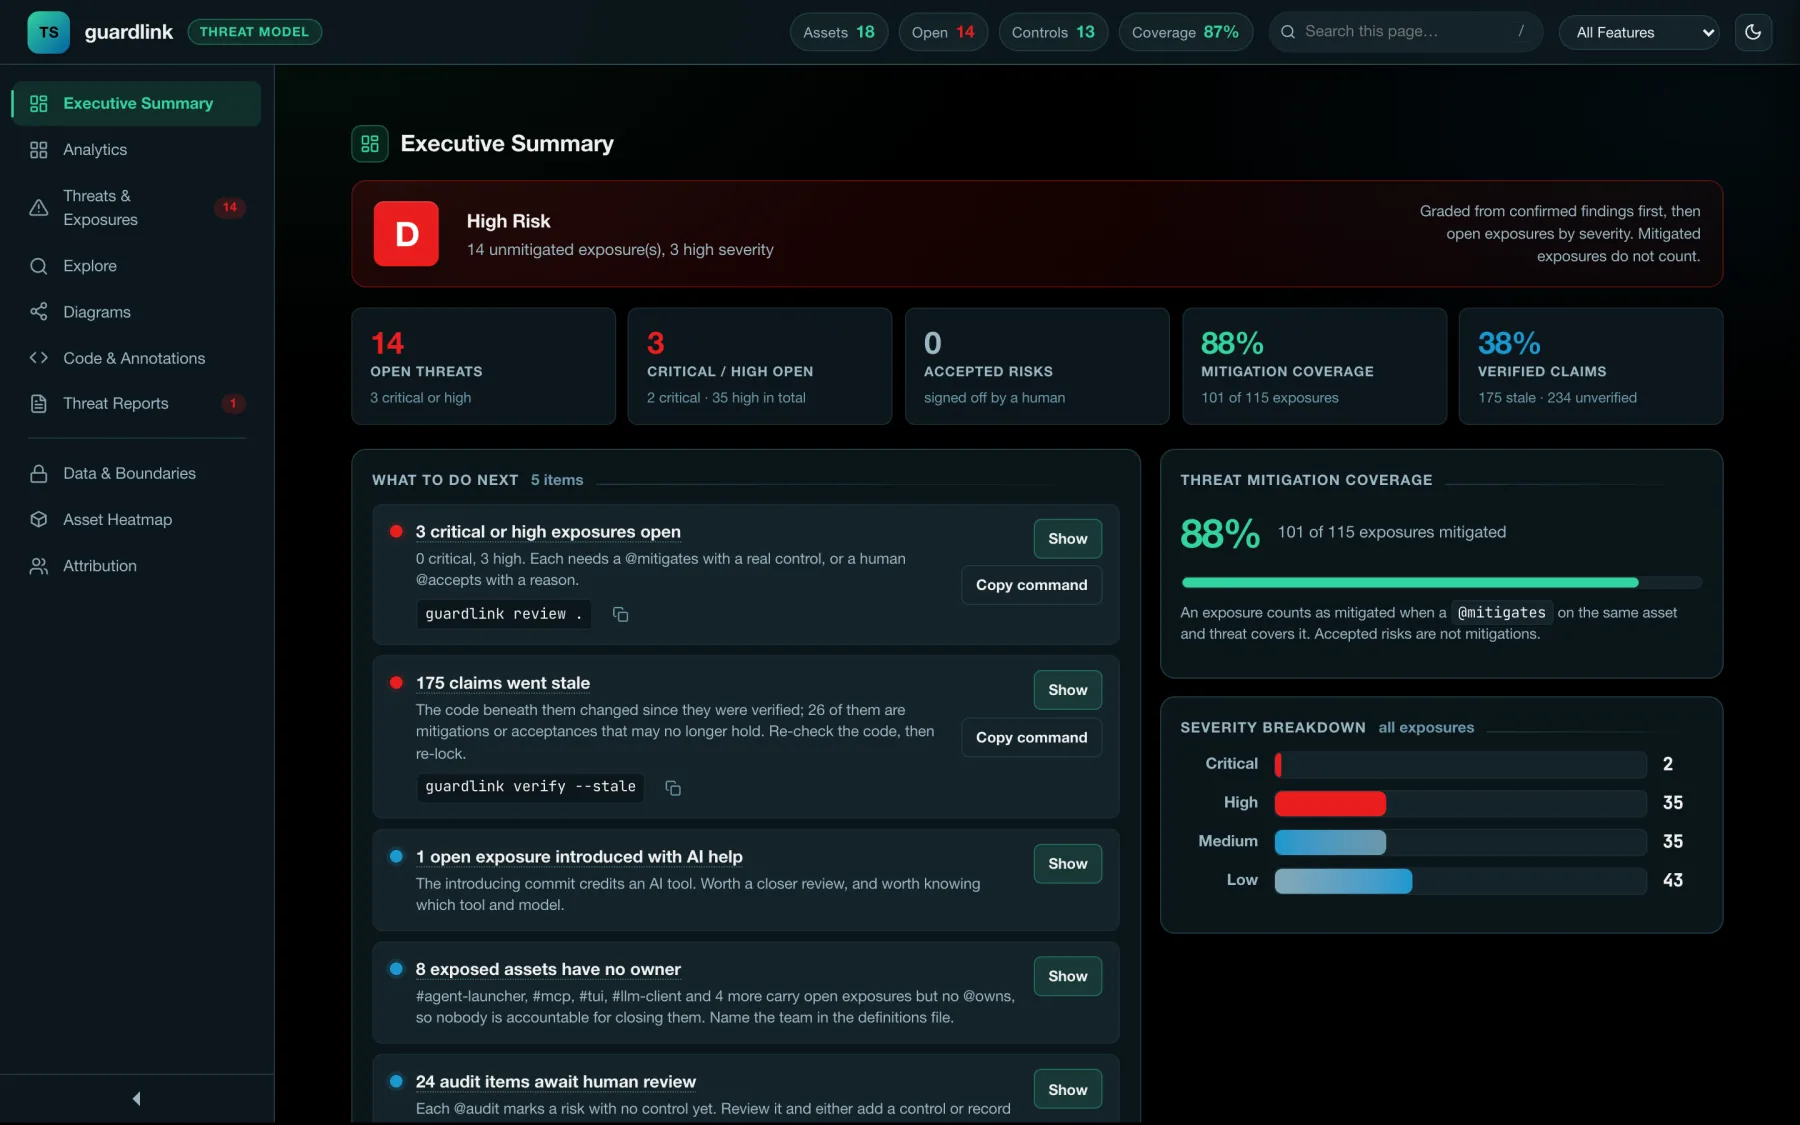Click the Controls 13 pill
Screen dimensions: 1800x1125
coord(1053,32)
